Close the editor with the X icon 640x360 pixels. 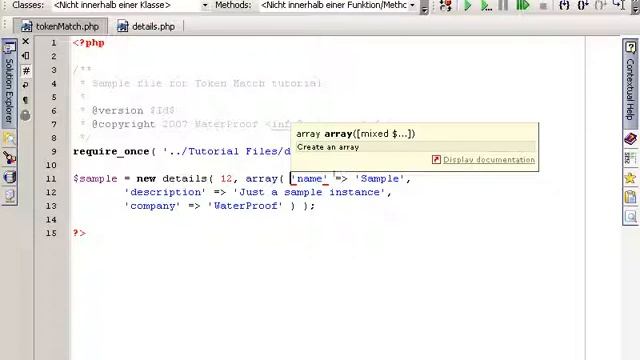click(x=25, y=41)
